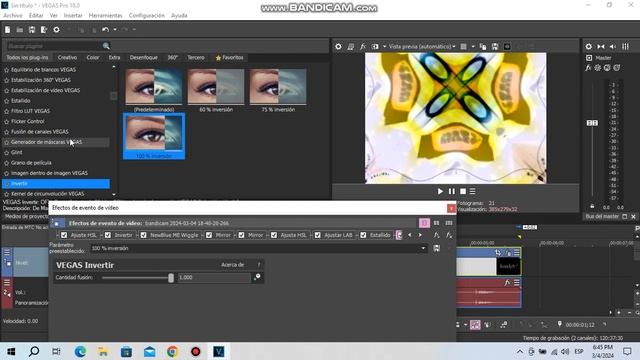The width and height of the screenshot is (640, 360).
Task: Click the plugin search magnifier icon
Action: [106, 46]
